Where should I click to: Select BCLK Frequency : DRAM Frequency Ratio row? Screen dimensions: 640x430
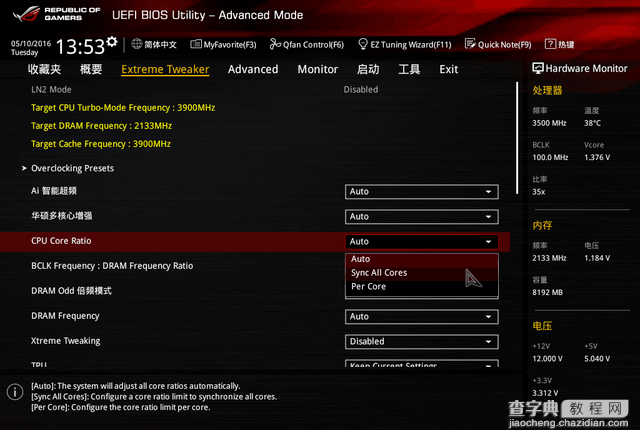(112, 266)
